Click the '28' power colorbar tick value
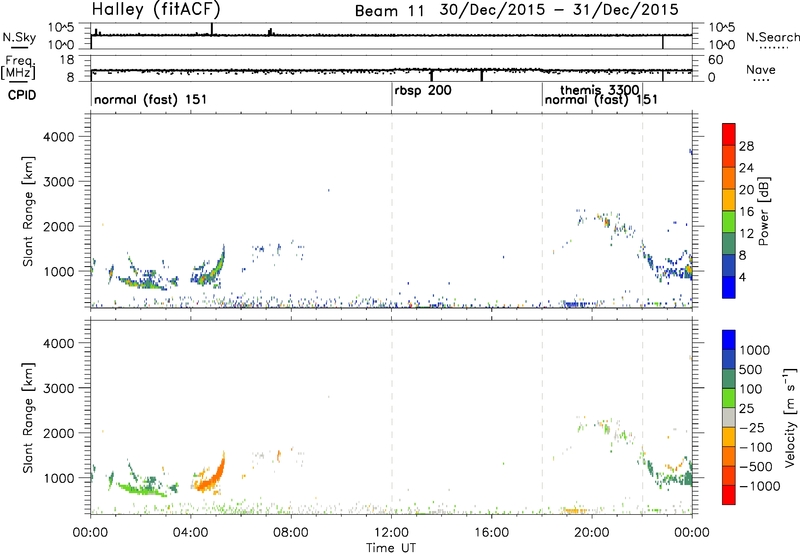This screenshot has height=554, width=800. click(x=746, y=146)
